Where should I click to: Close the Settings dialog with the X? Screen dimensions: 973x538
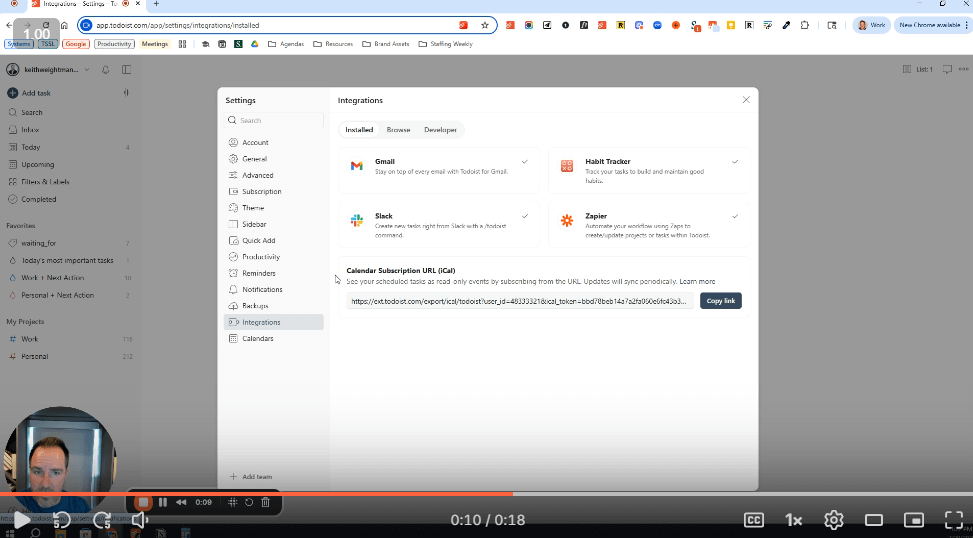point(746,100)
